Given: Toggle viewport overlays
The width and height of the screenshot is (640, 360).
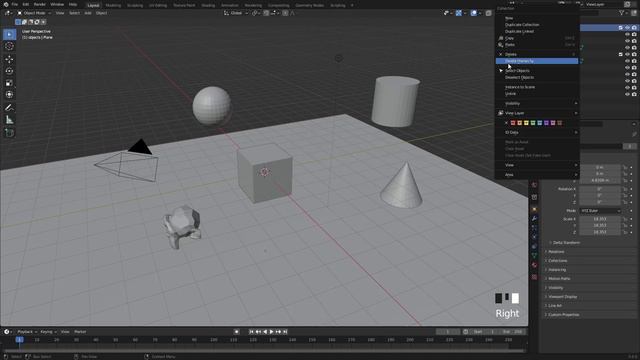Looking at the screenshot, I should pos(473,13).
